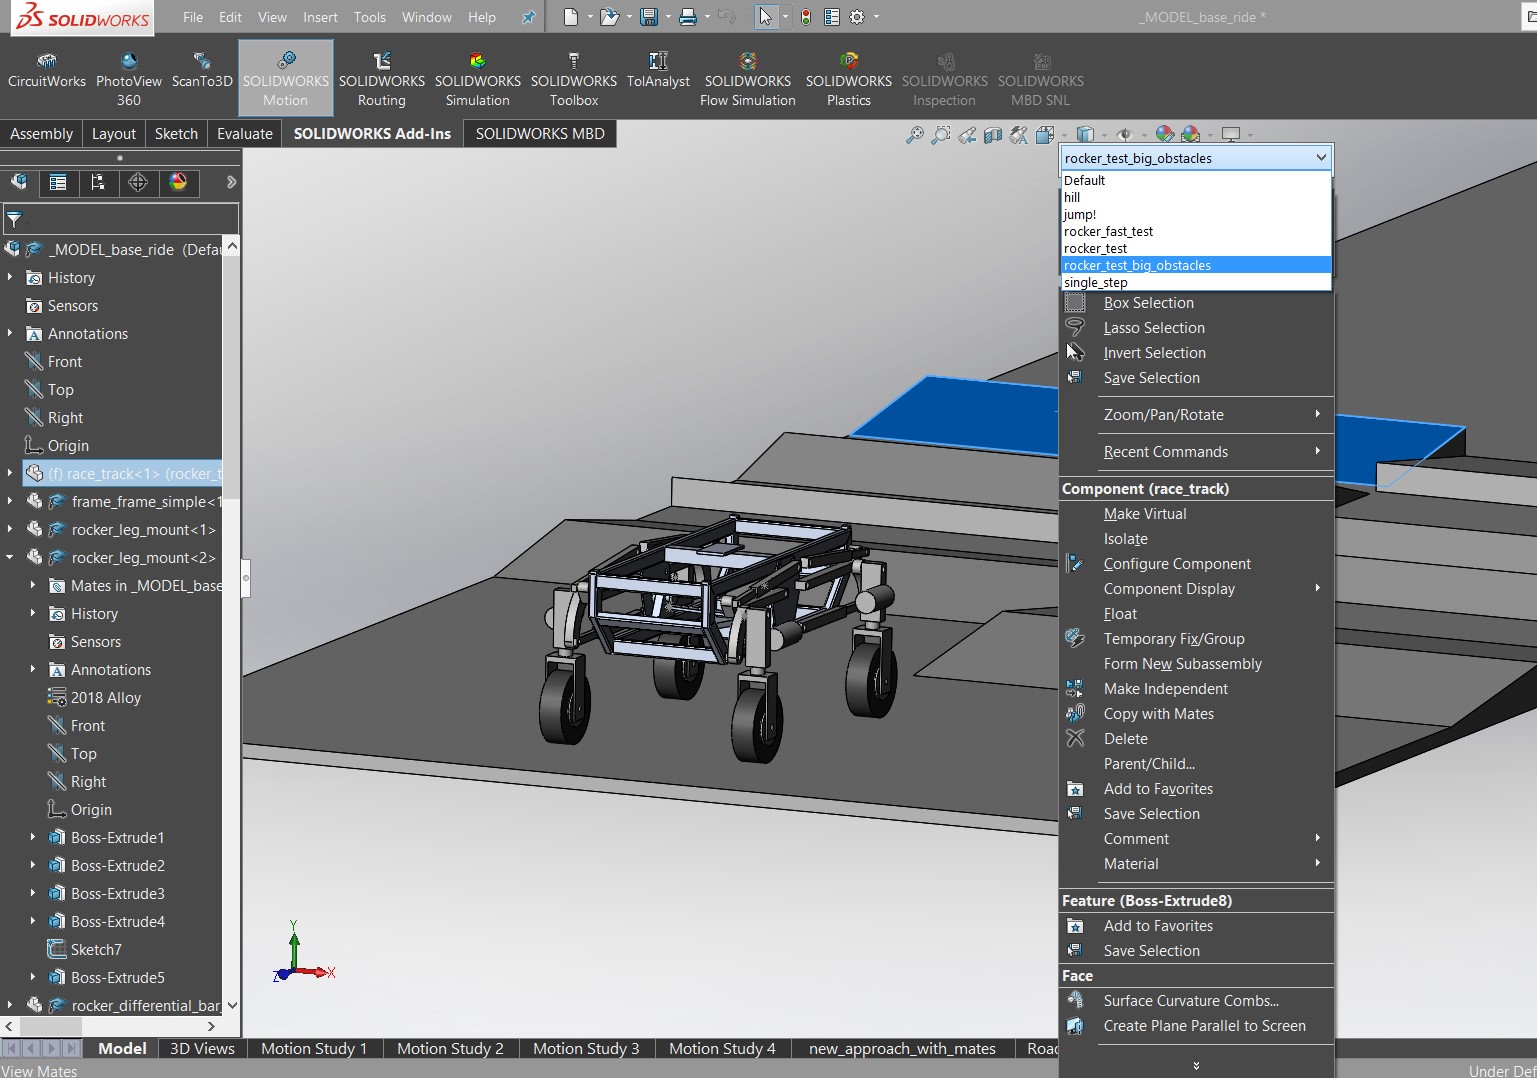
Task: Click the Rebuild traffic light icon
Action: point(805,17)
